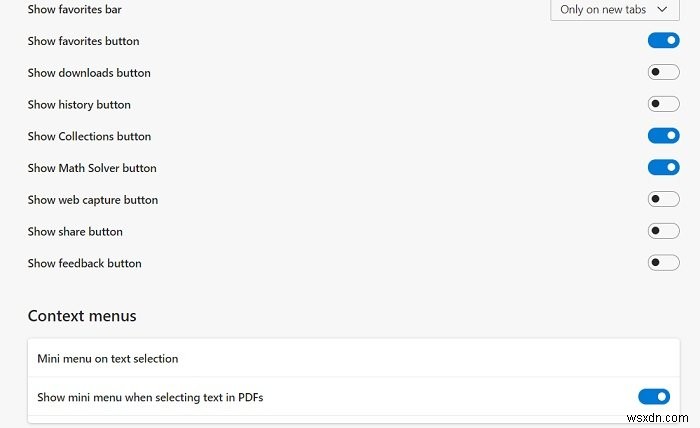Enable the Show downloads button toggle
This screenshot has height=428, width=700.
coord(663,72)
